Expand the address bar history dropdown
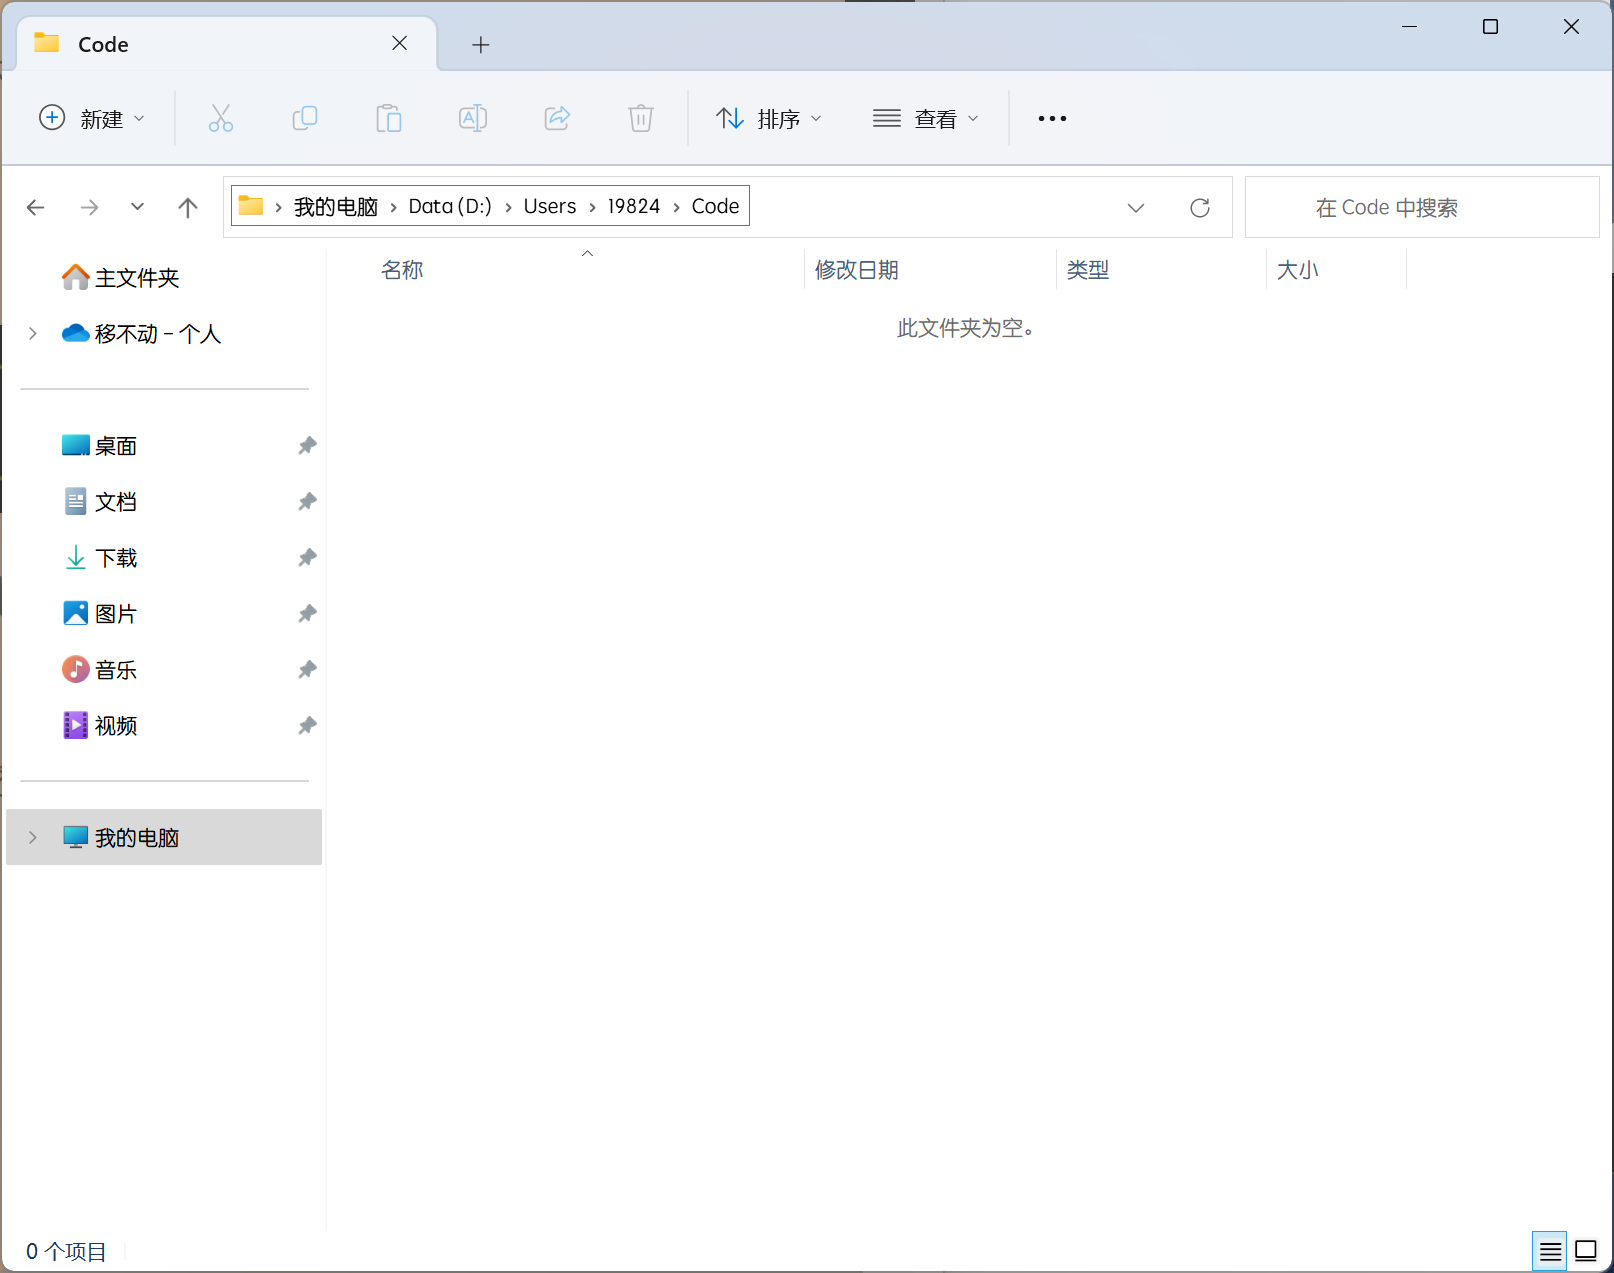Screen dimensions: 1614x1273 point(1136,207)
